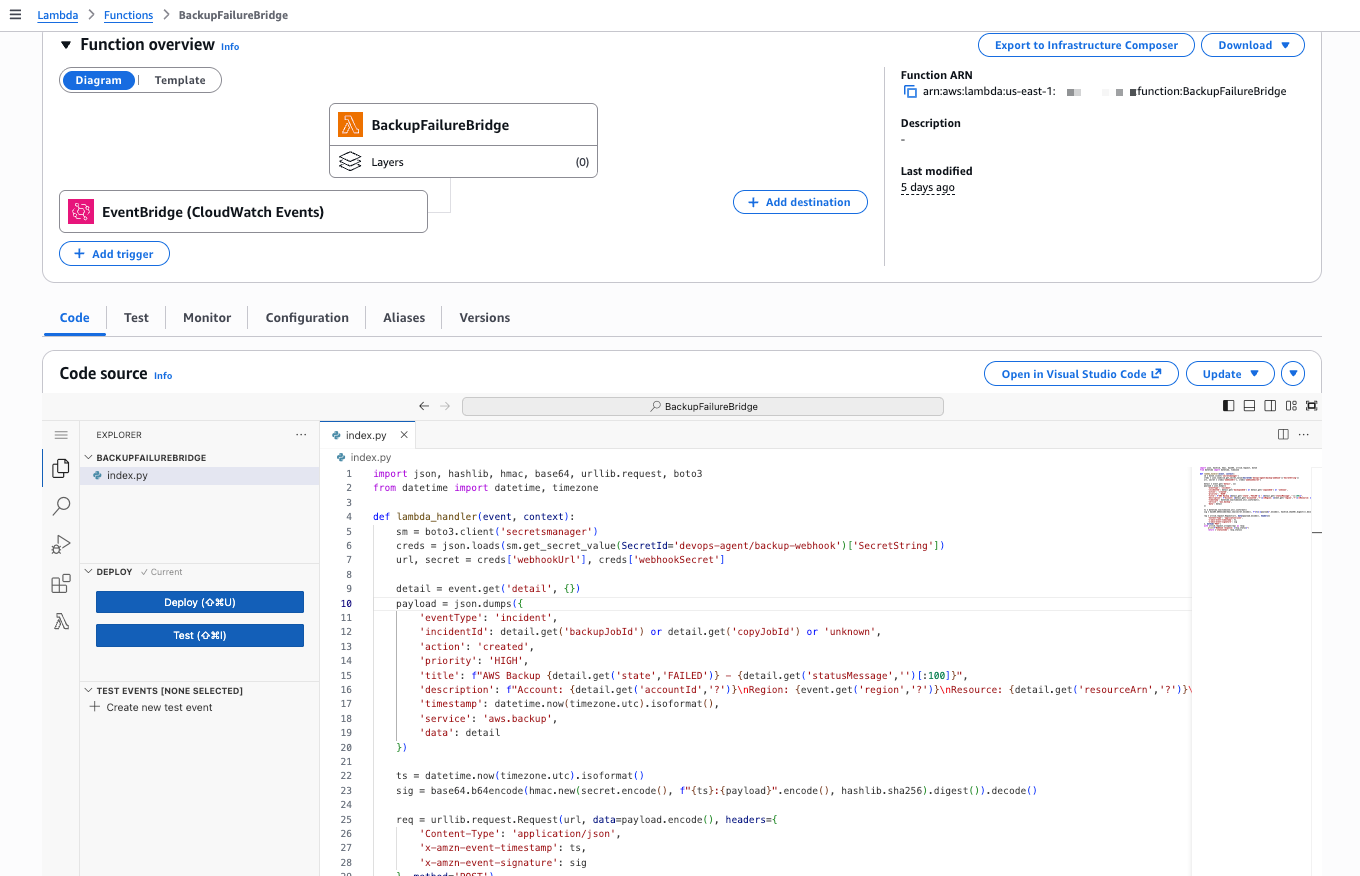Open editor More Actions ellipsis
The width and height of the screenshot is (1360, 876).
[1304, 435]
